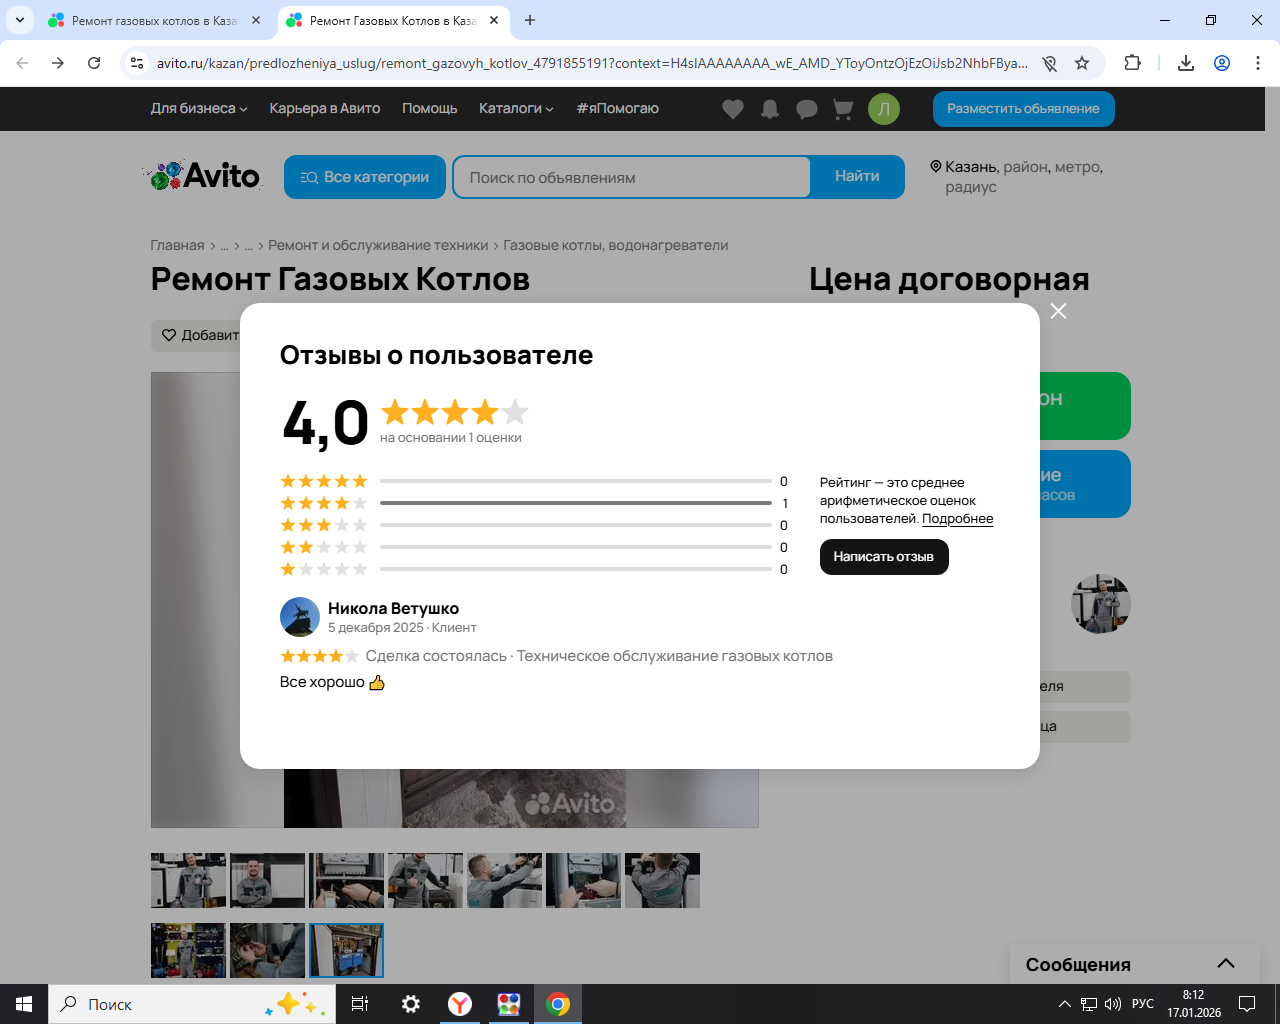
Task: Open green profile avatar with letter Л
Action: pos(884,109)
